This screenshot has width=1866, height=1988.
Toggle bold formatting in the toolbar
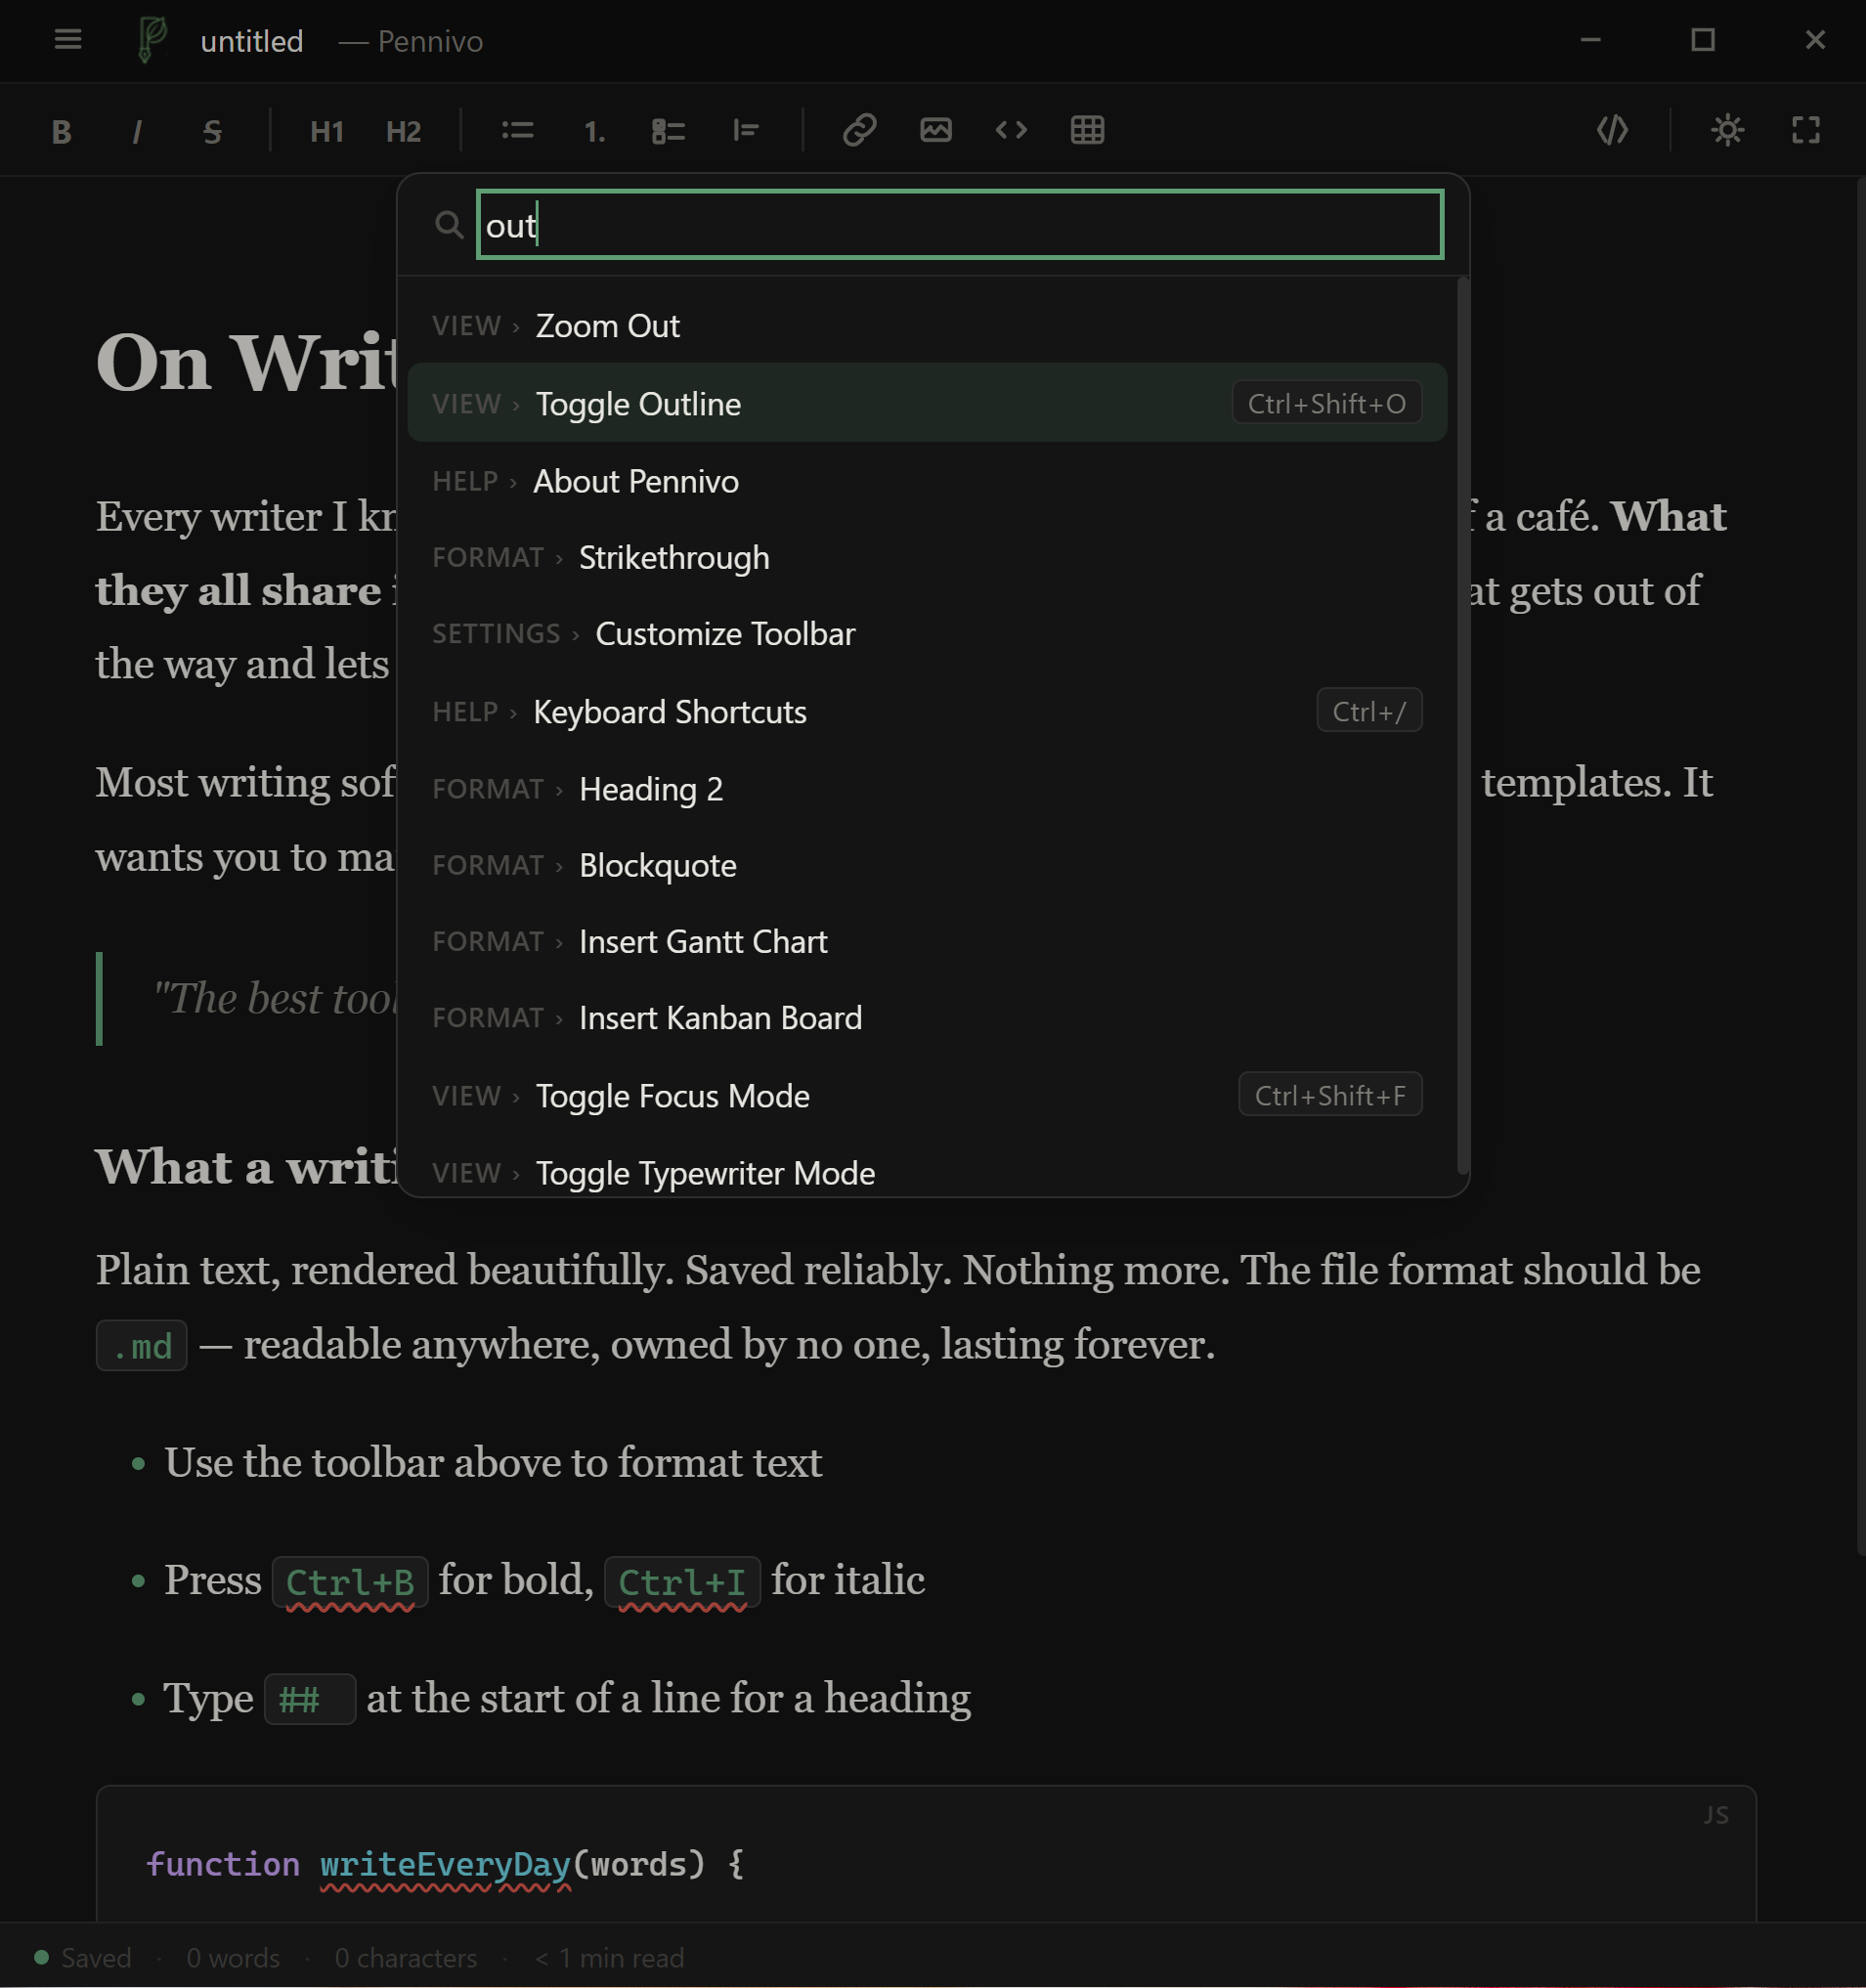coord(61,130)
